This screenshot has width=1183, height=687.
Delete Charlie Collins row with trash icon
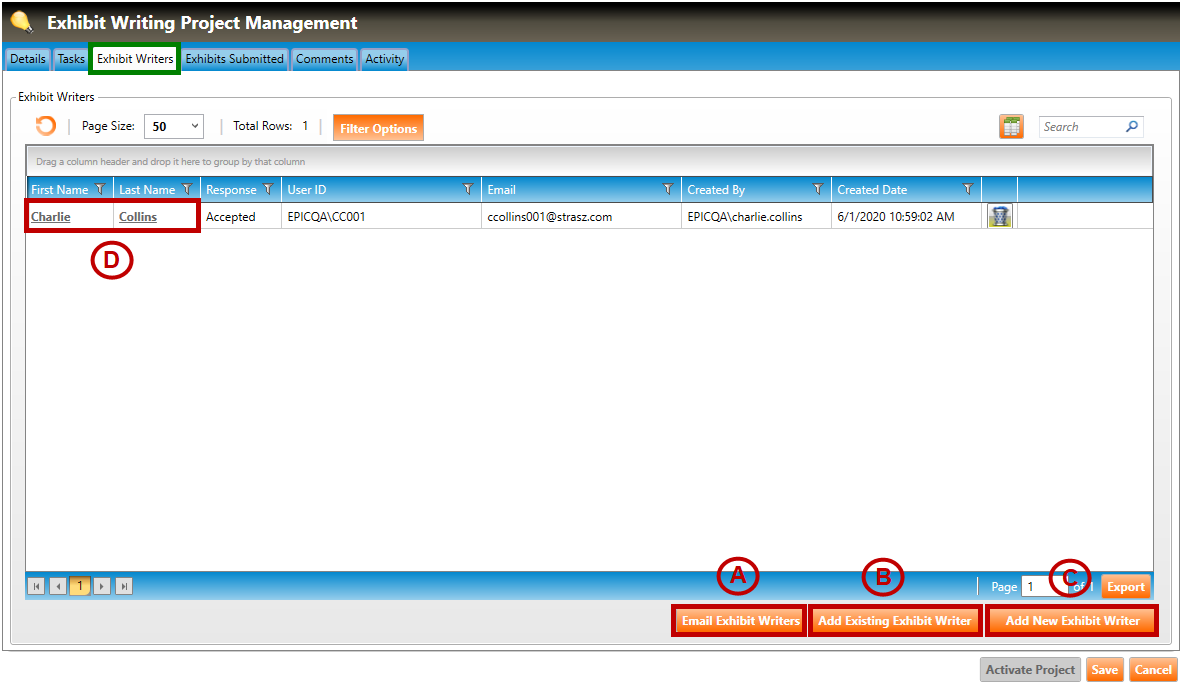[x=999, y=216]
